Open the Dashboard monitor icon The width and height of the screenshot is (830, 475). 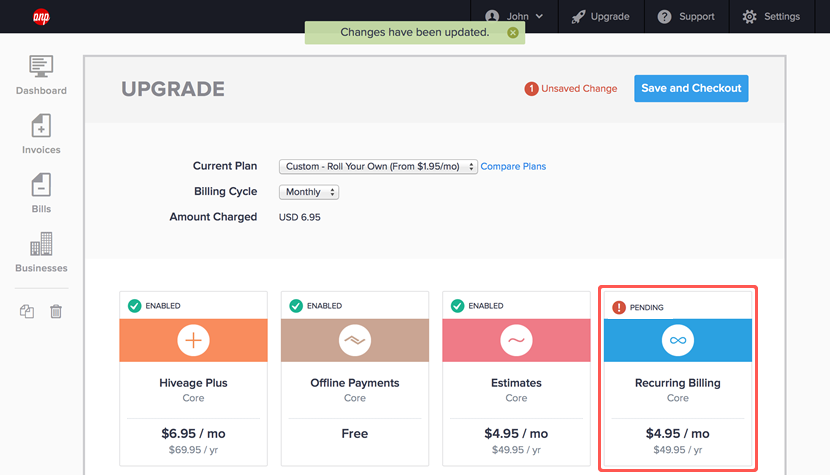pyautogui.click(x=41, y=66)
